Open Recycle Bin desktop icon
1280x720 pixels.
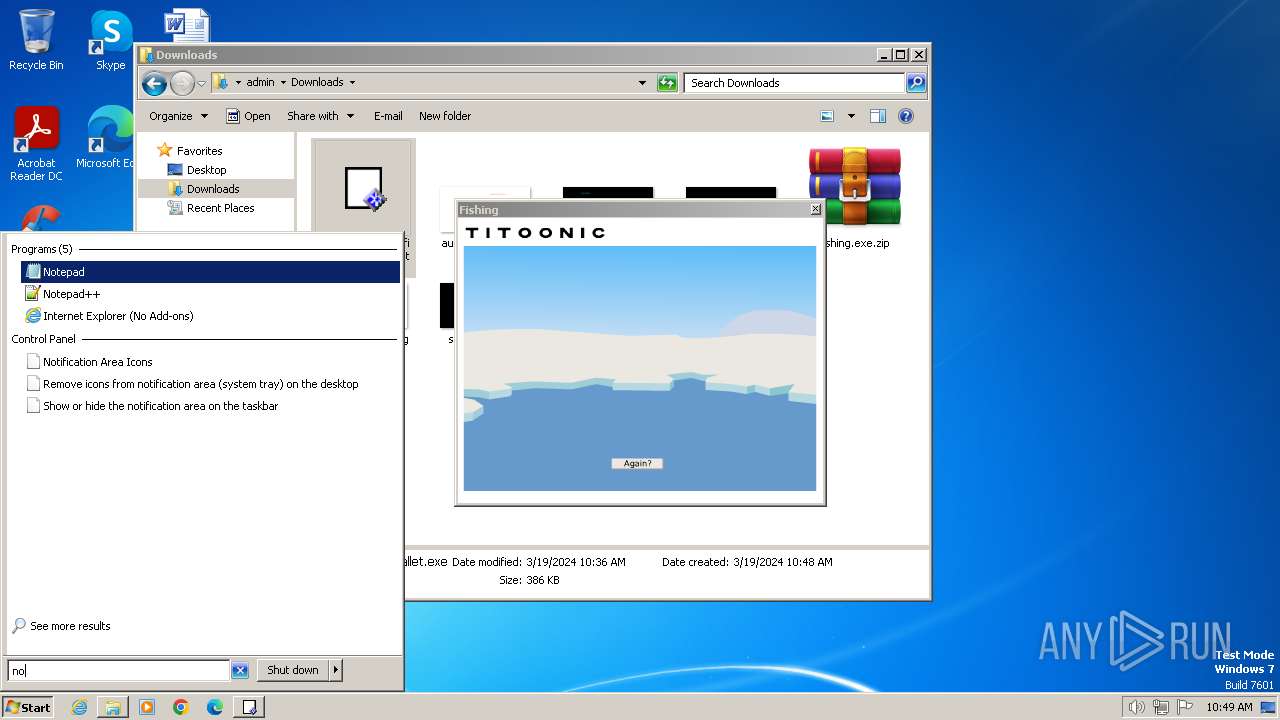[x=36, y=40]
